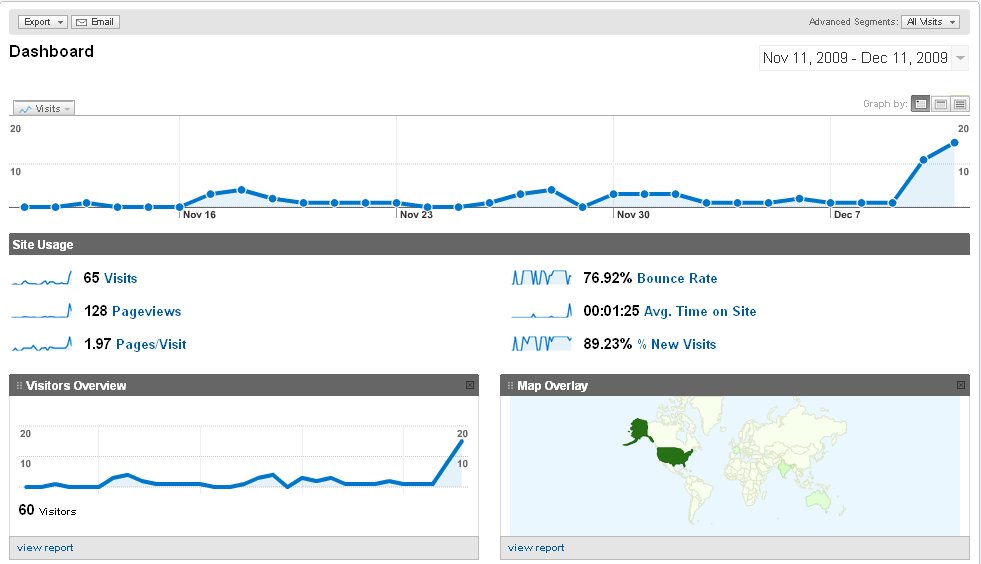981x564 pixels.
Task: Click the Dec 7 graph data point
Action: click(x=830, y=203)
